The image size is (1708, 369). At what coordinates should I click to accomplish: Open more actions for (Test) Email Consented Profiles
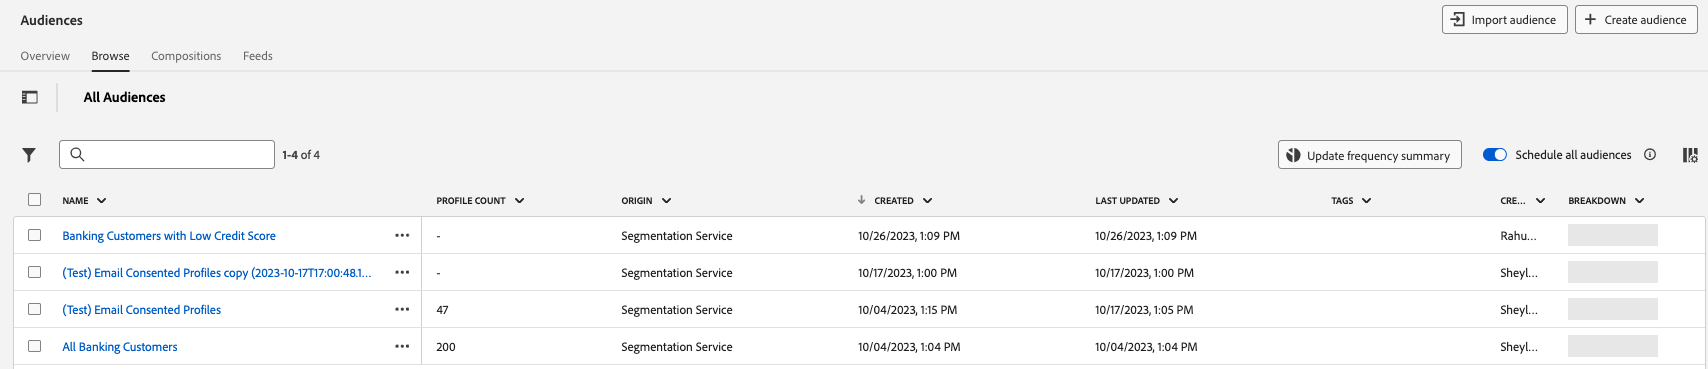tap(402, 310)
